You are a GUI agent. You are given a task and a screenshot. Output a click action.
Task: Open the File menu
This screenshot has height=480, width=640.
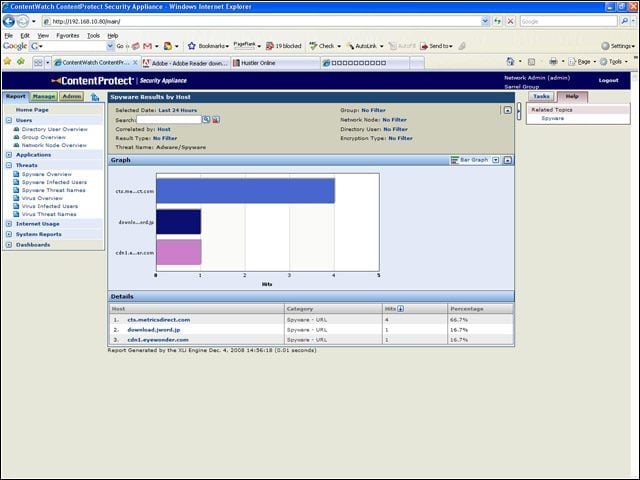[x=9, y=36]
